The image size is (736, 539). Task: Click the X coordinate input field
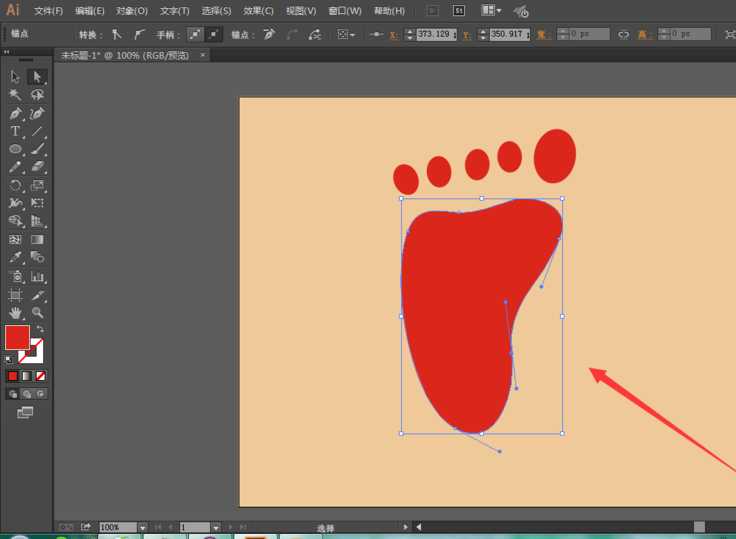coord(435,34)
